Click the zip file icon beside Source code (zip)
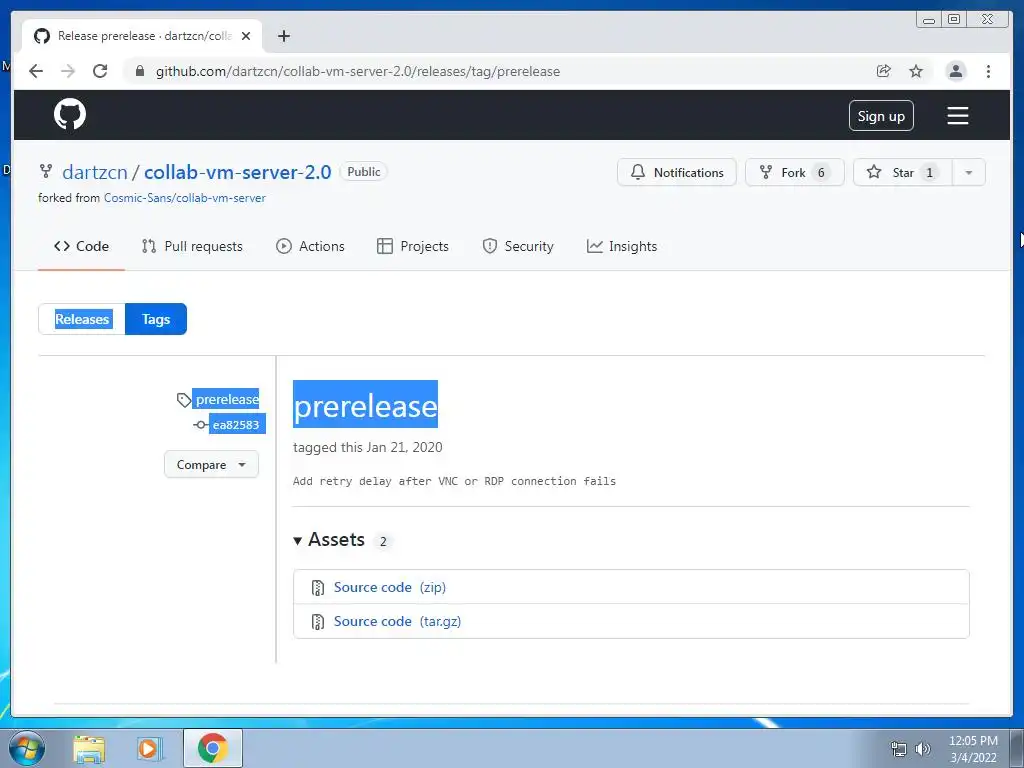Viewport: 1024px width, 768px height. 318,588
